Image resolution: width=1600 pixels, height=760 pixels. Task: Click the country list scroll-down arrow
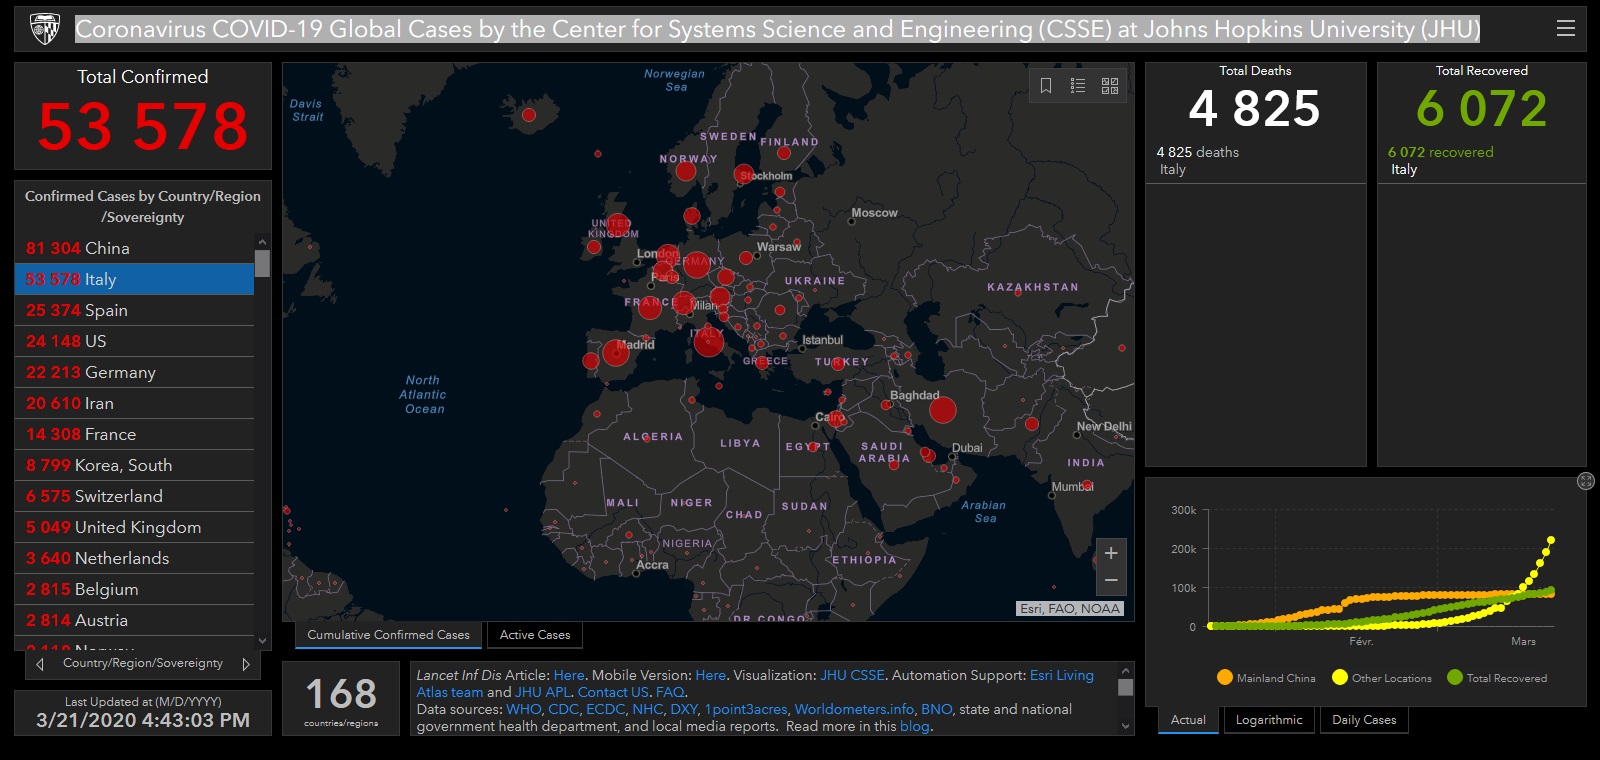coord(263,641)
